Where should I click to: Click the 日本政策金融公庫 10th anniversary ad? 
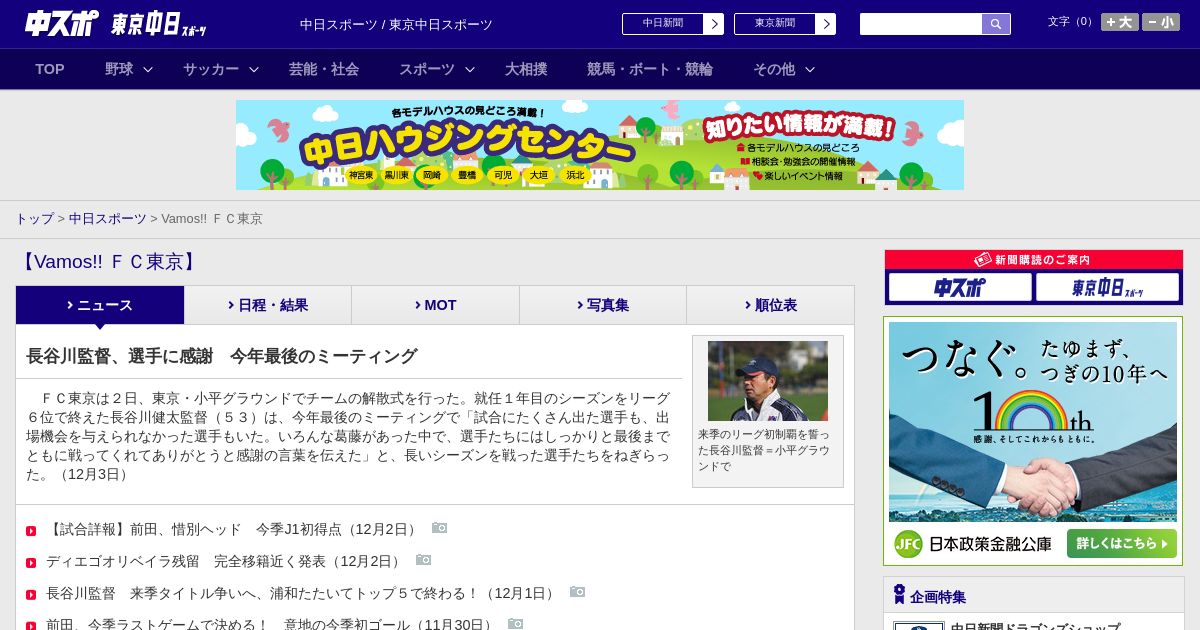click(1033, 441)
